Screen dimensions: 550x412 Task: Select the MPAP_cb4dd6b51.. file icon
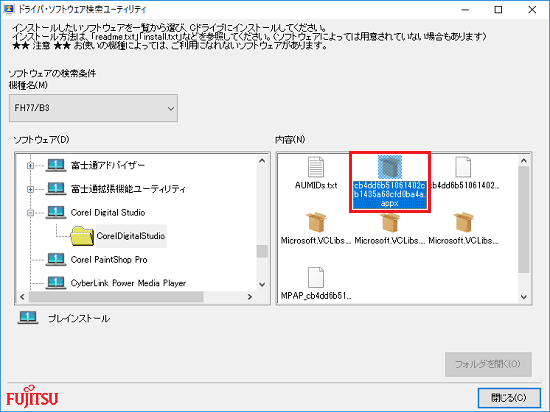[x=316, y=277]
